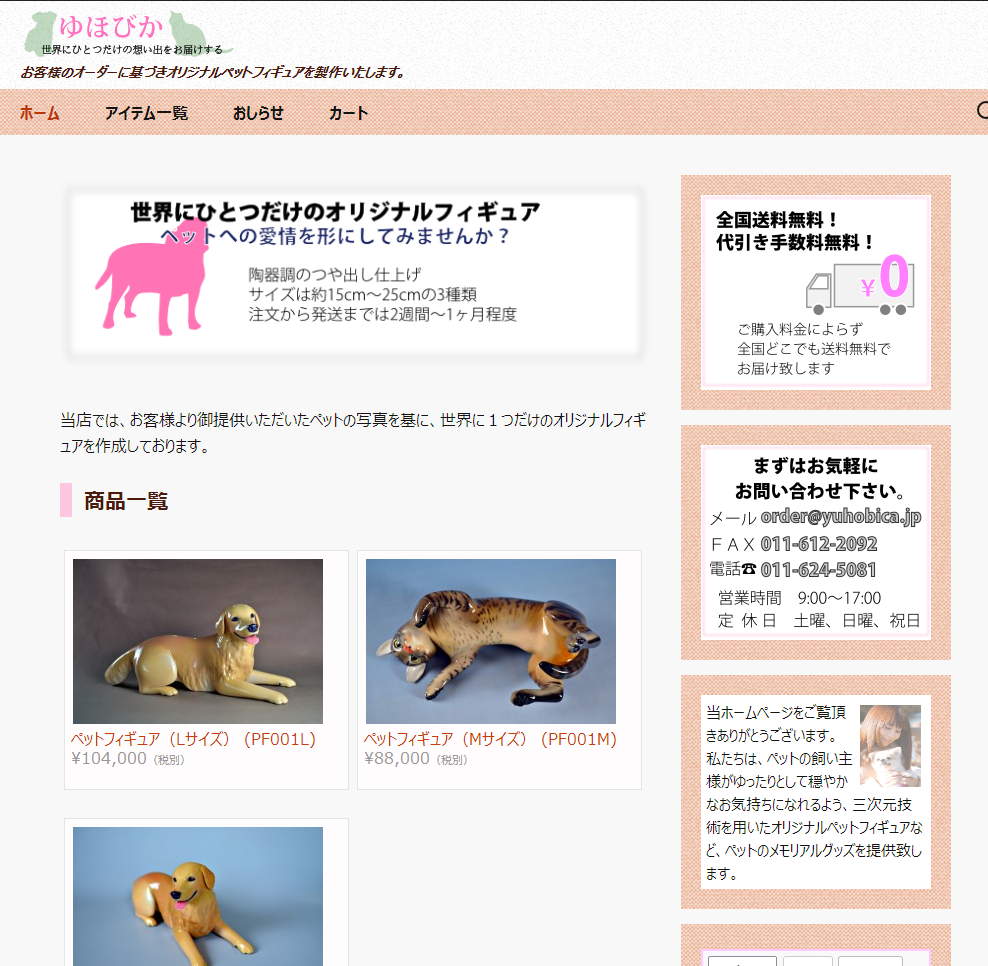Click the L-size golden retriever figure image

point(198,641)
